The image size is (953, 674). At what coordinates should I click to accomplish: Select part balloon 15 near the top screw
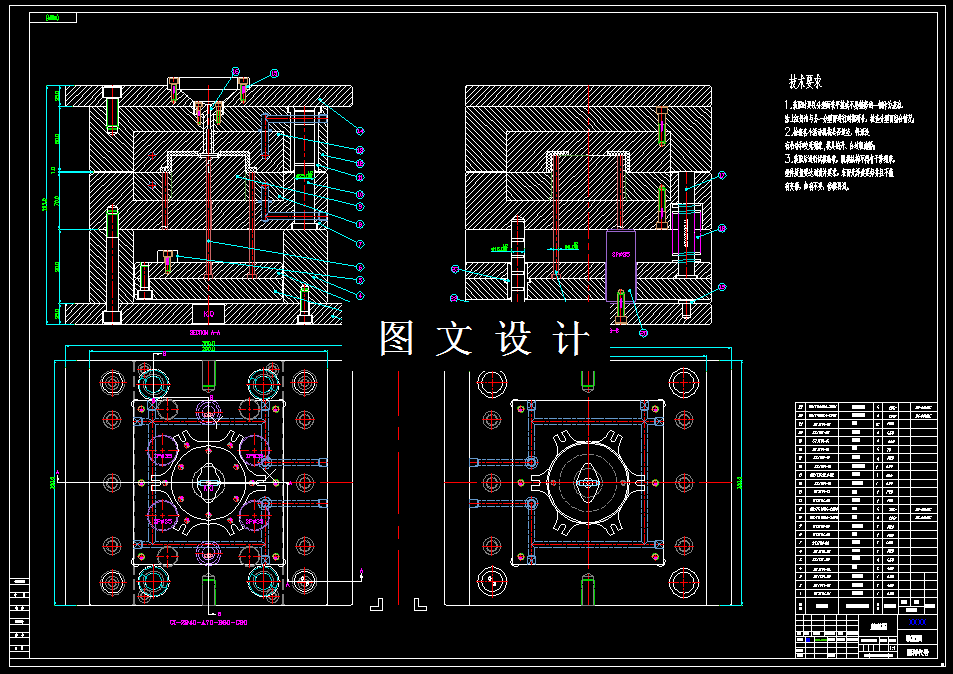coord(274,74)
